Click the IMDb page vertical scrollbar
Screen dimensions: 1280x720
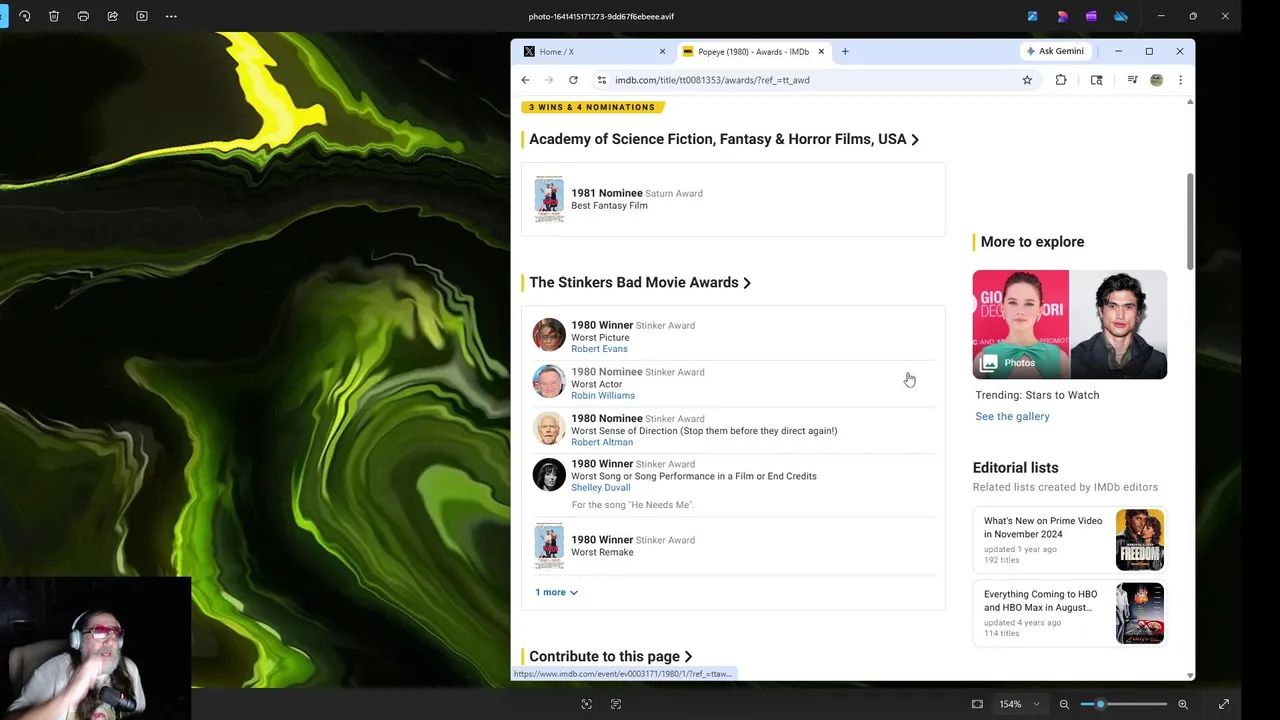point(1190,221)
